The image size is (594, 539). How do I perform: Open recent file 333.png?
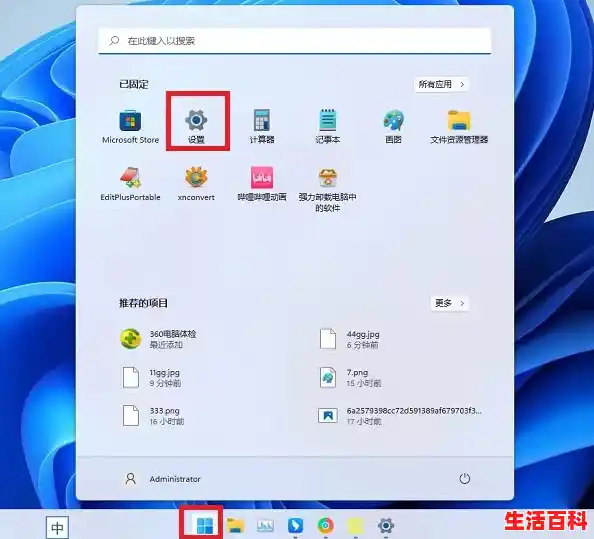(153, 416)
